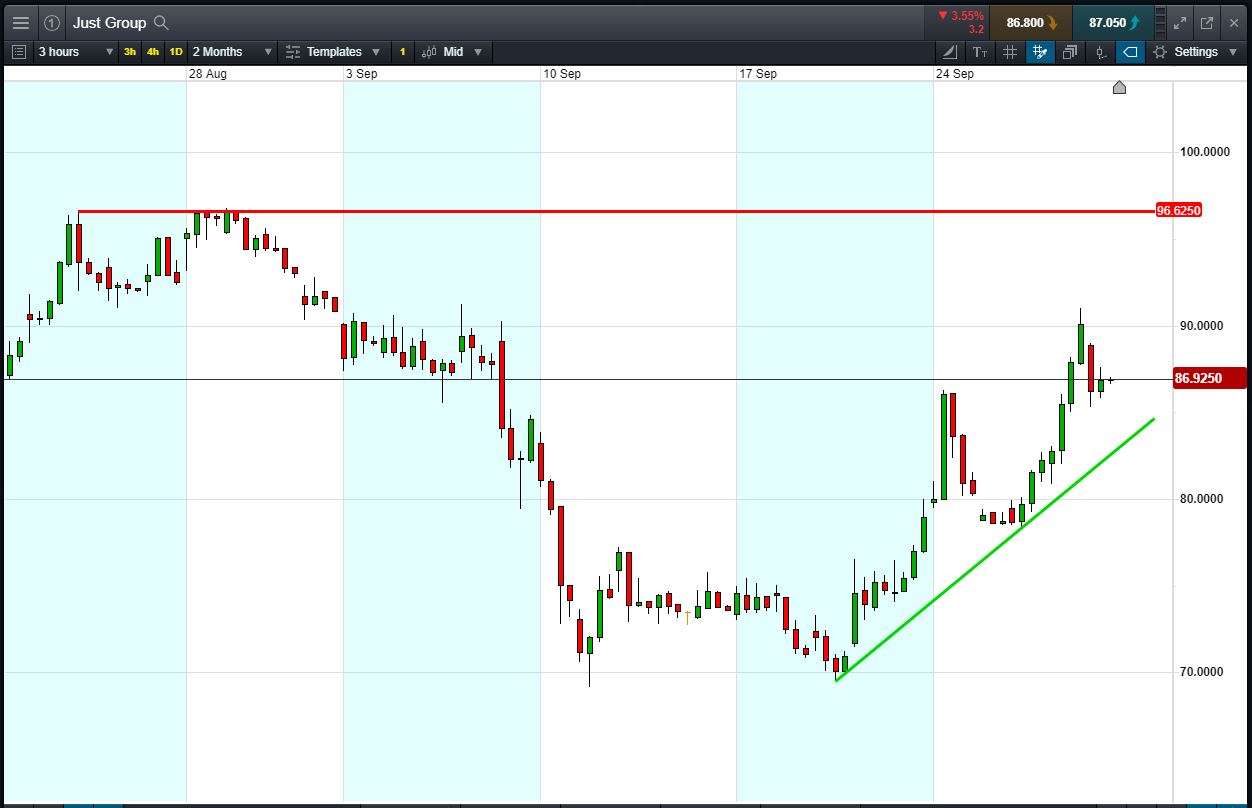The image size is (1252, 808).
Task: Select the green trend line
Action: [995, 549]
